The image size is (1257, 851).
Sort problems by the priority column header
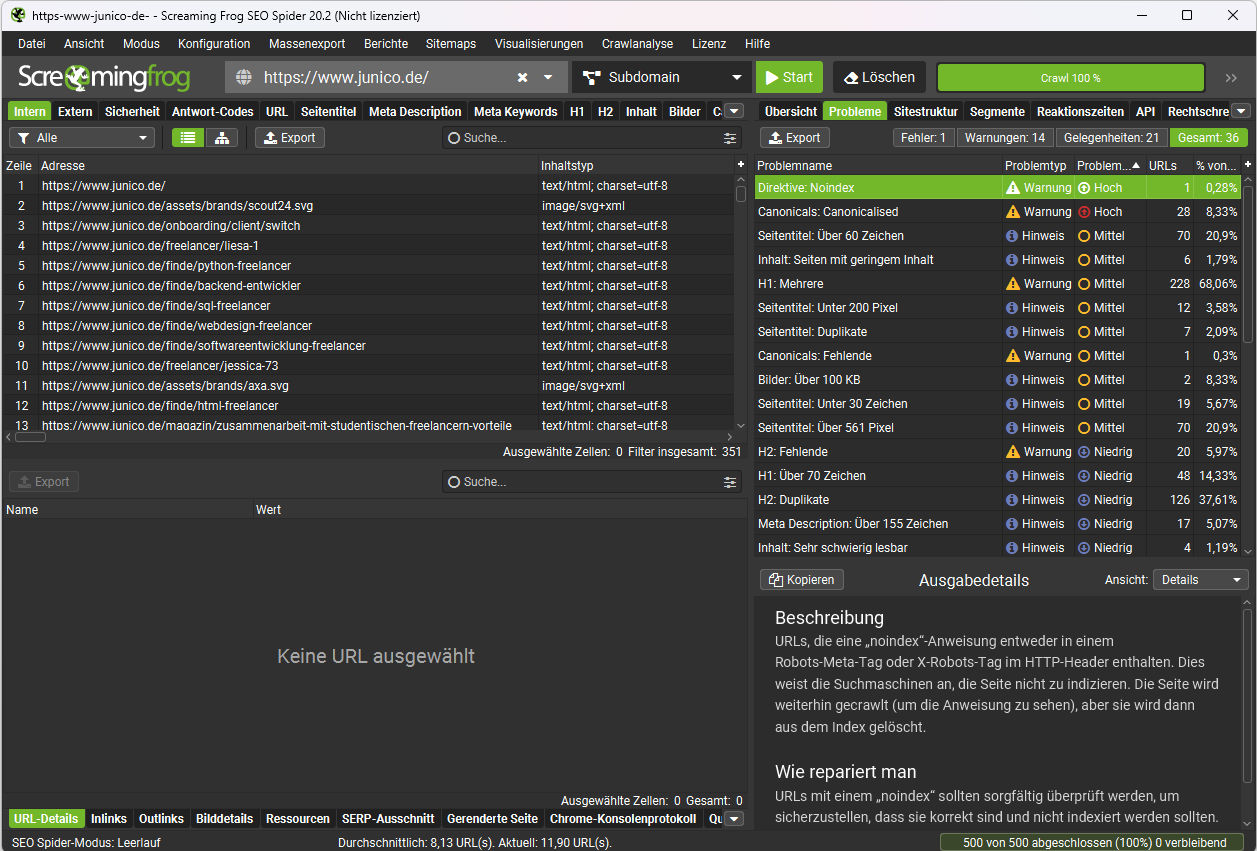tap(1109, 165)
